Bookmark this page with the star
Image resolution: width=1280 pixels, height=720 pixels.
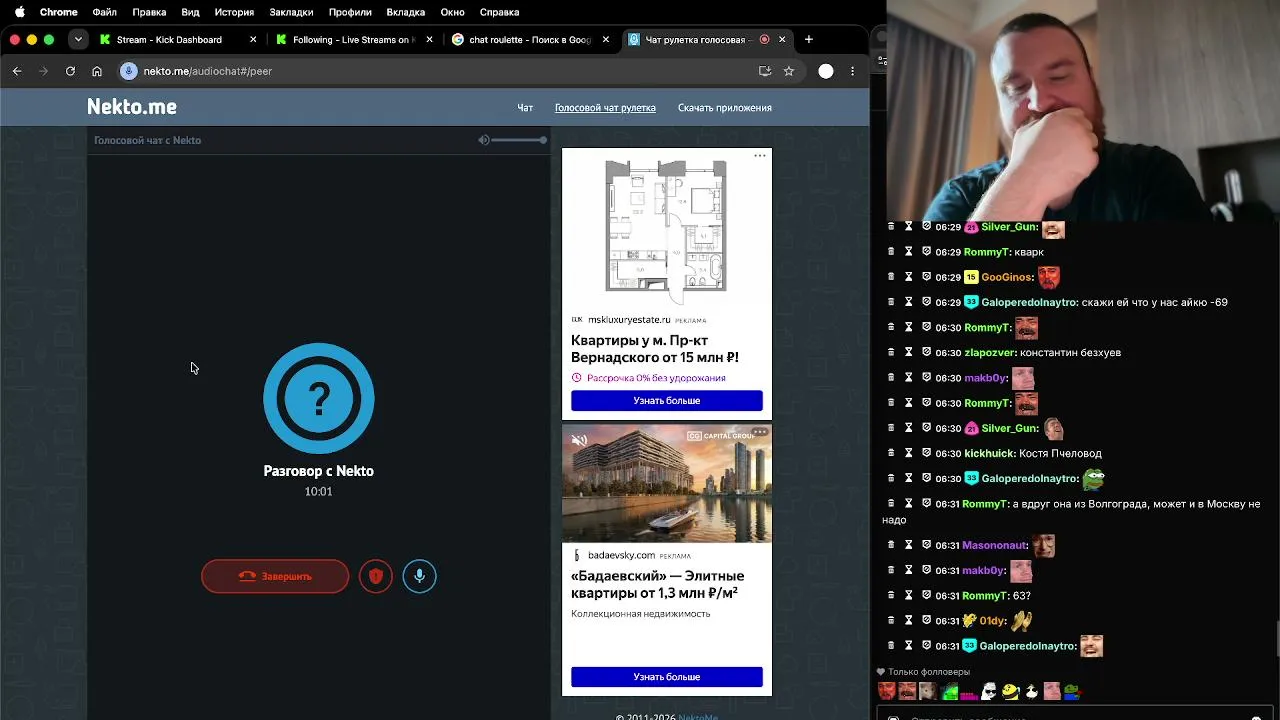coord(789,71)
